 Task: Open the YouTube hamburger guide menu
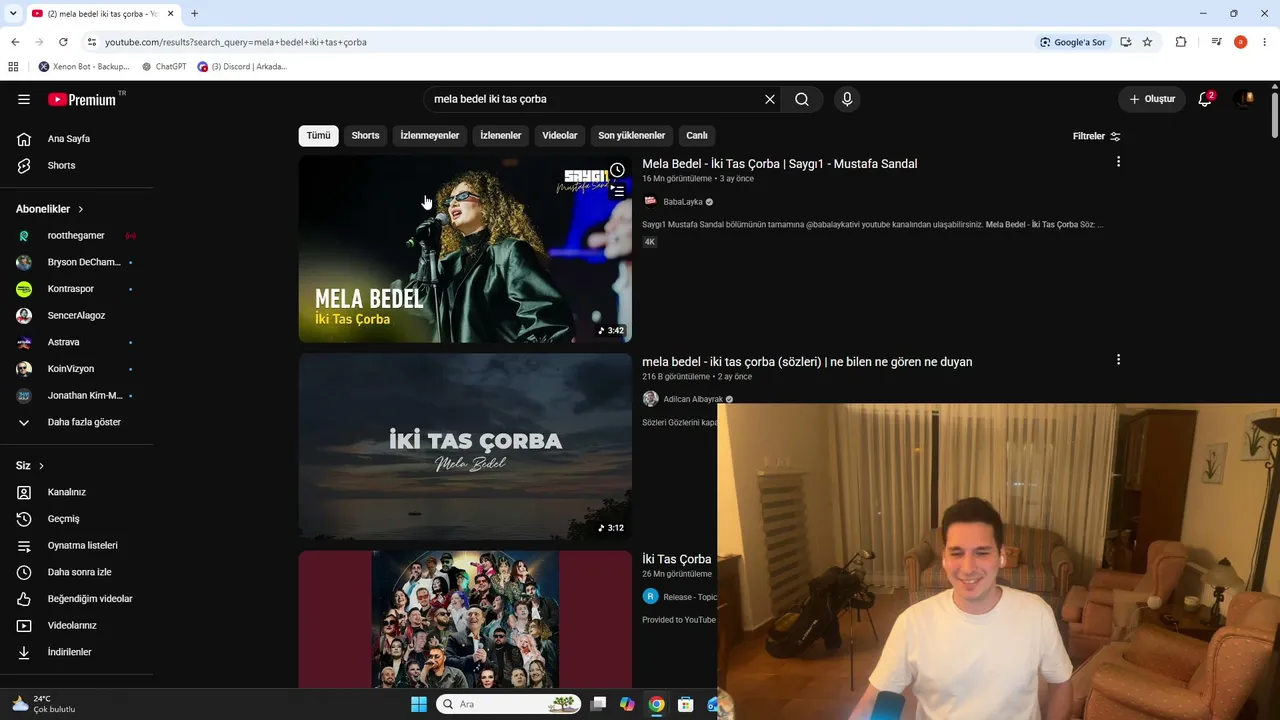[24, 99]
